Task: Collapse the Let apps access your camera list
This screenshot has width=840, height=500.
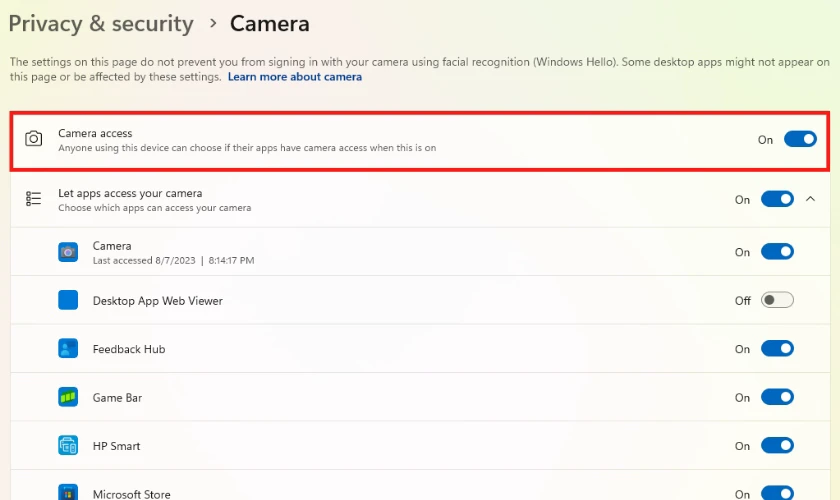Action: (811, 199)
